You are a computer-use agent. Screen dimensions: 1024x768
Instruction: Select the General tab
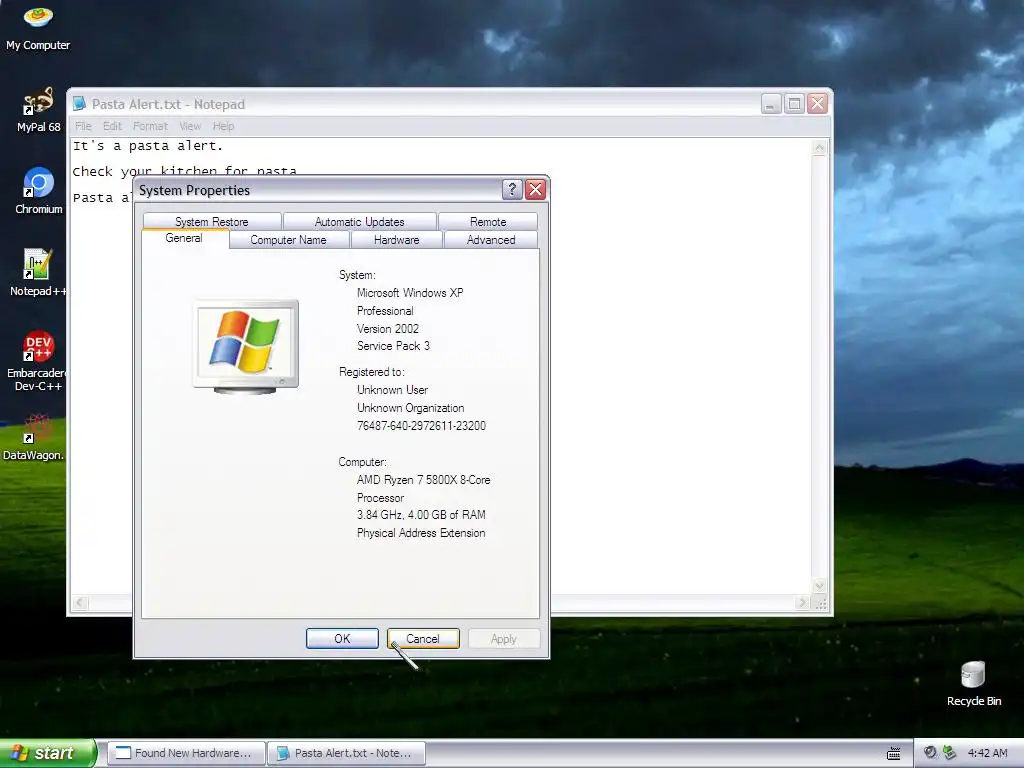pos(184,238)
